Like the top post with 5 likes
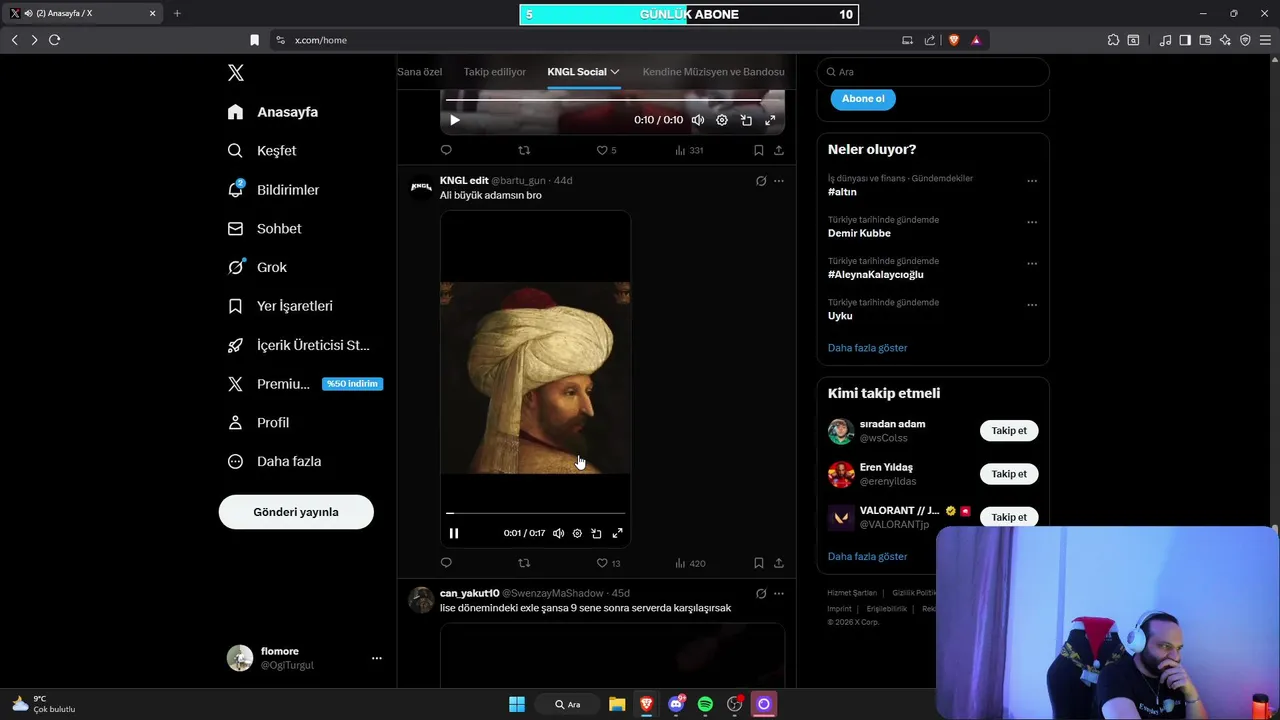Image resolution: width=1280 pixels, height=720 pixels. pos(606,150)
